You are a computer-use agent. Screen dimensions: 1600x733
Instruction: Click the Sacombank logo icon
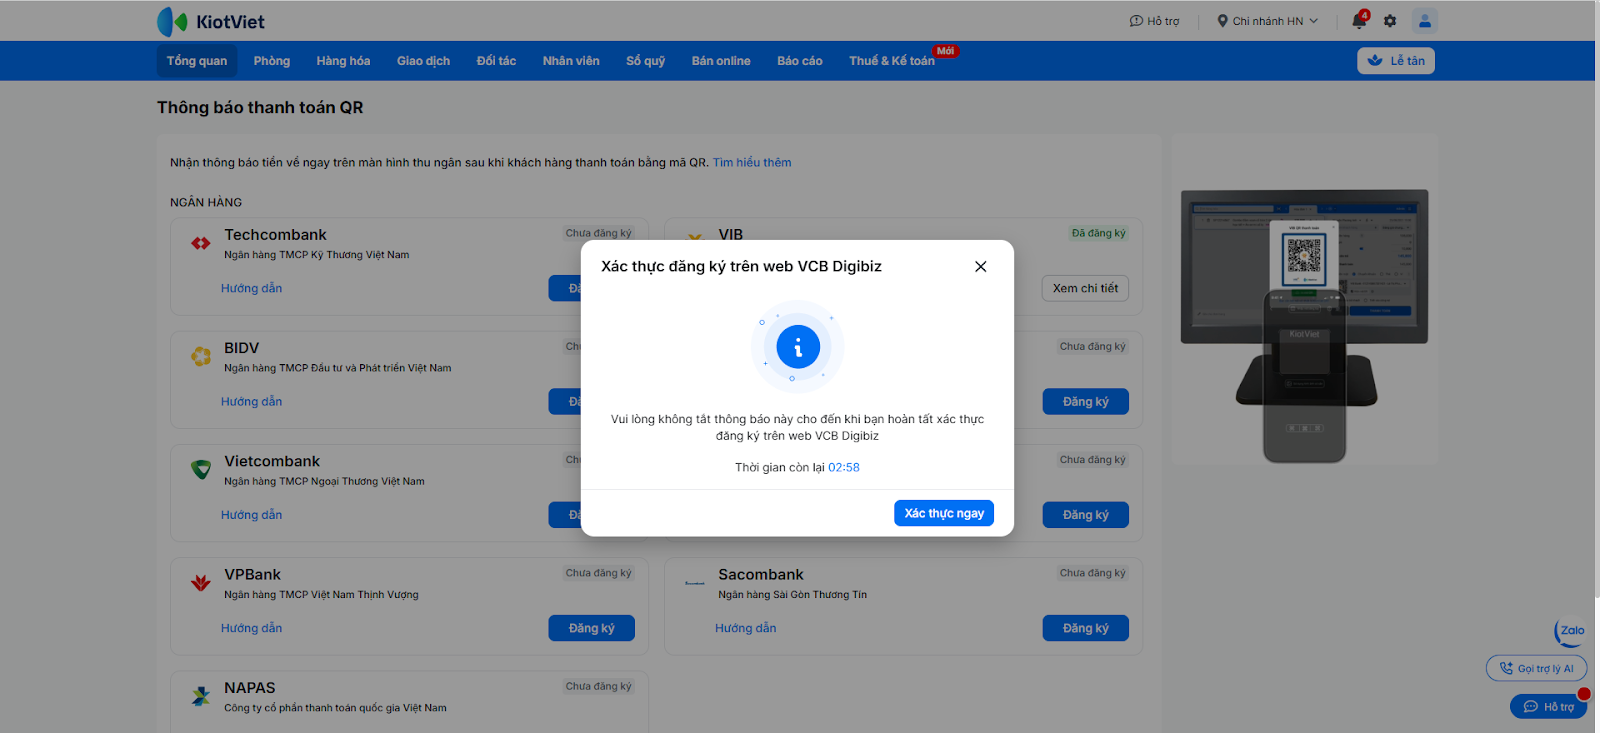pos(695,582)
